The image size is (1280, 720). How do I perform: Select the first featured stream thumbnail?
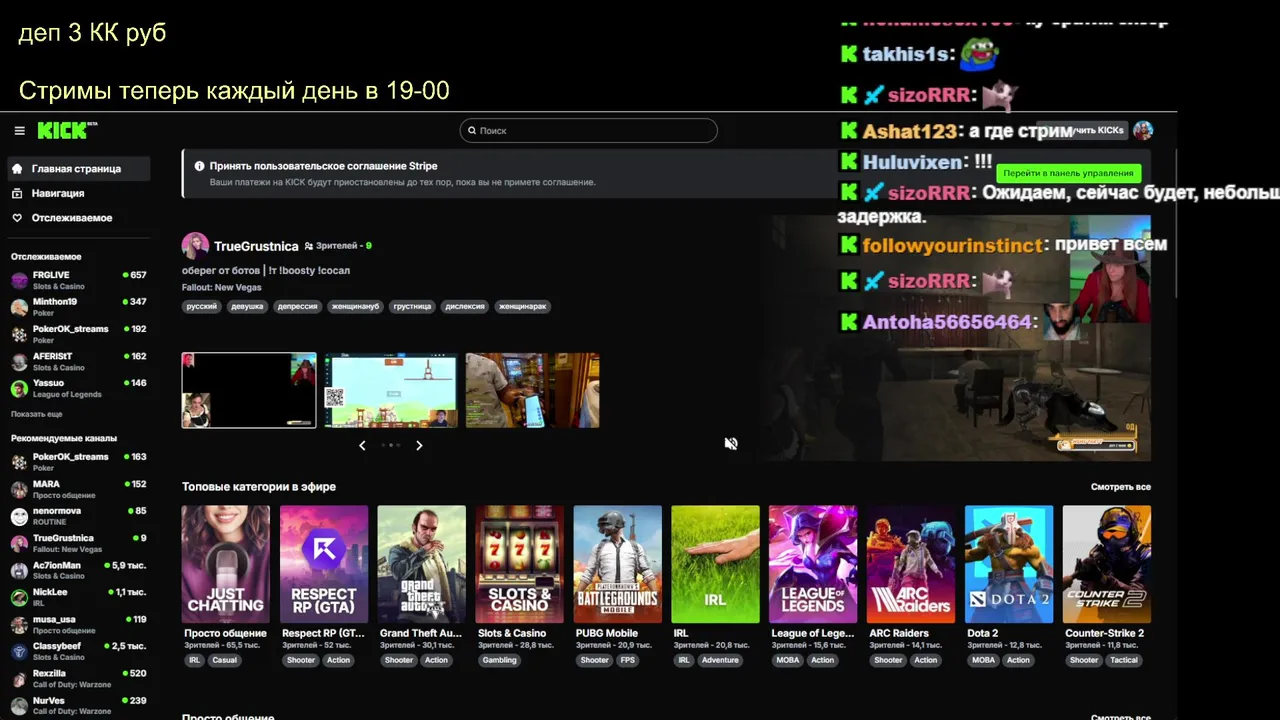249,390
